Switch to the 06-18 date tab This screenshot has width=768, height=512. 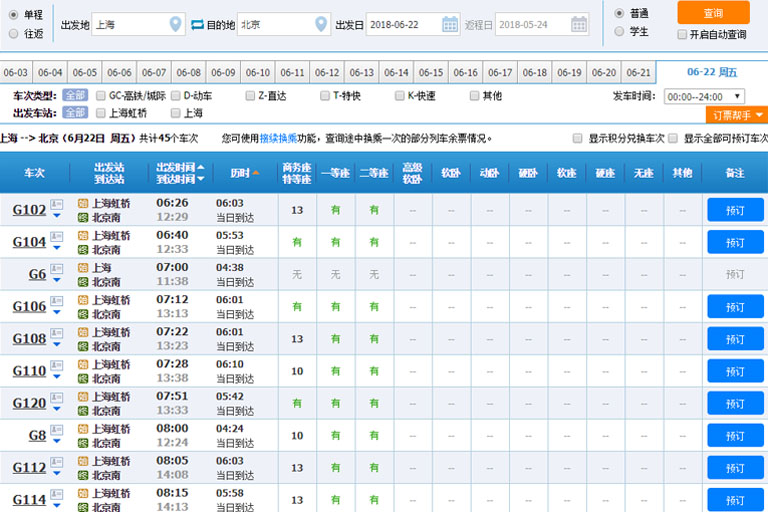point(535,73)
